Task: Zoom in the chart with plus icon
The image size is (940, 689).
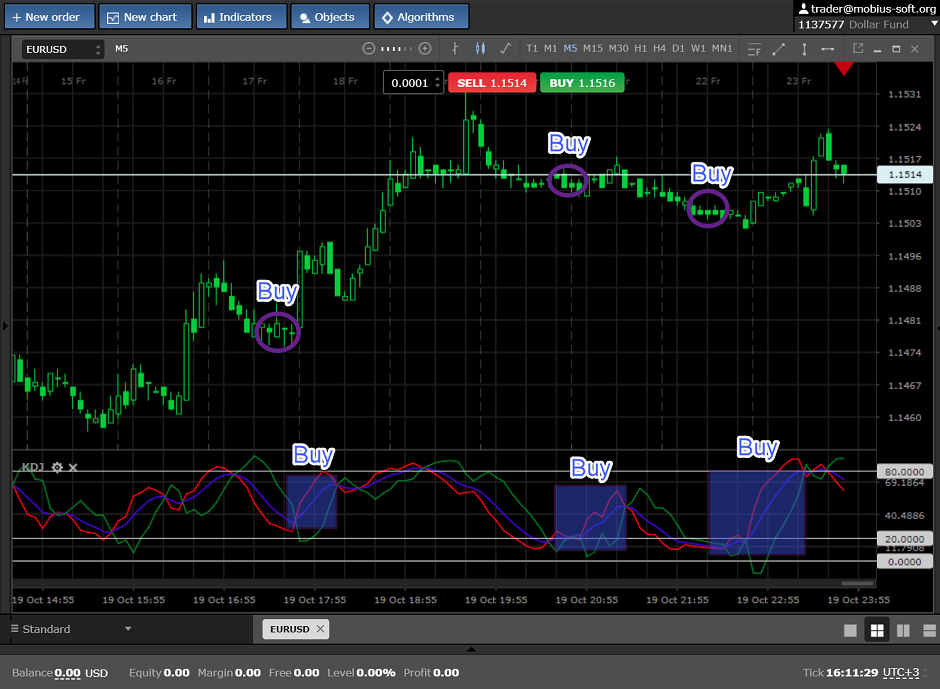Action: click(425, 49)
